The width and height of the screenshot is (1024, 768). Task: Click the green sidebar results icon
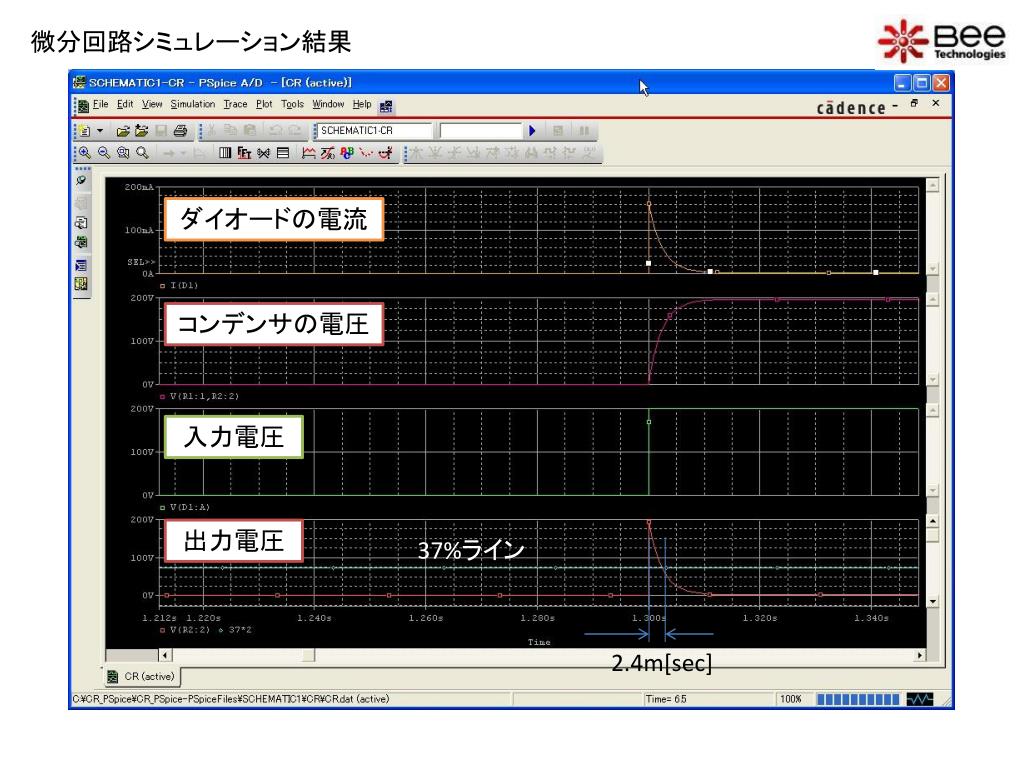(x=81, y=242)
